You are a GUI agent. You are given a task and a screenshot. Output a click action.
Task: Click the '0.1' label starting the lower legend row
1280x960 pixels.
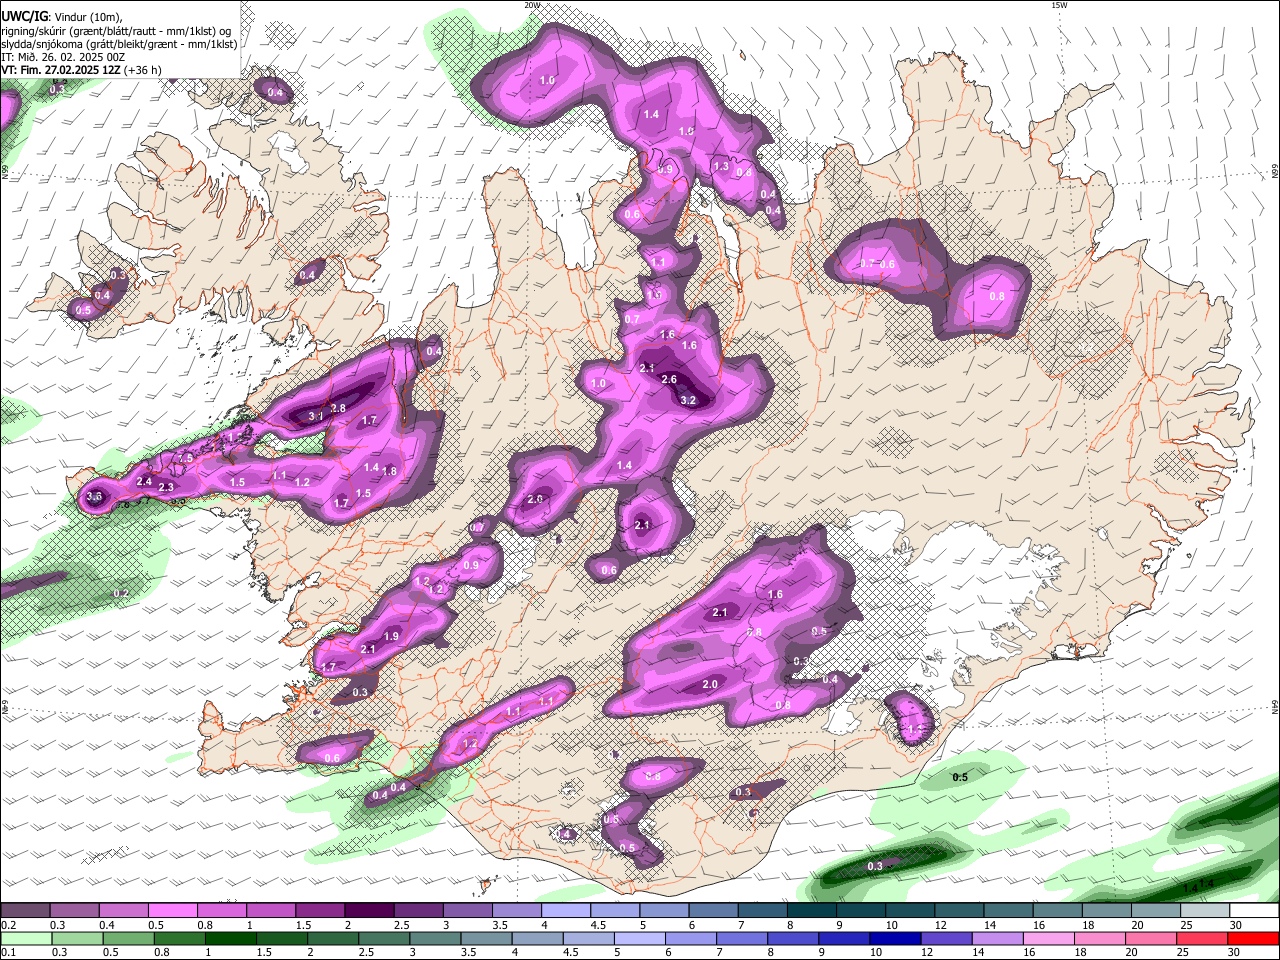pos(7,953)
